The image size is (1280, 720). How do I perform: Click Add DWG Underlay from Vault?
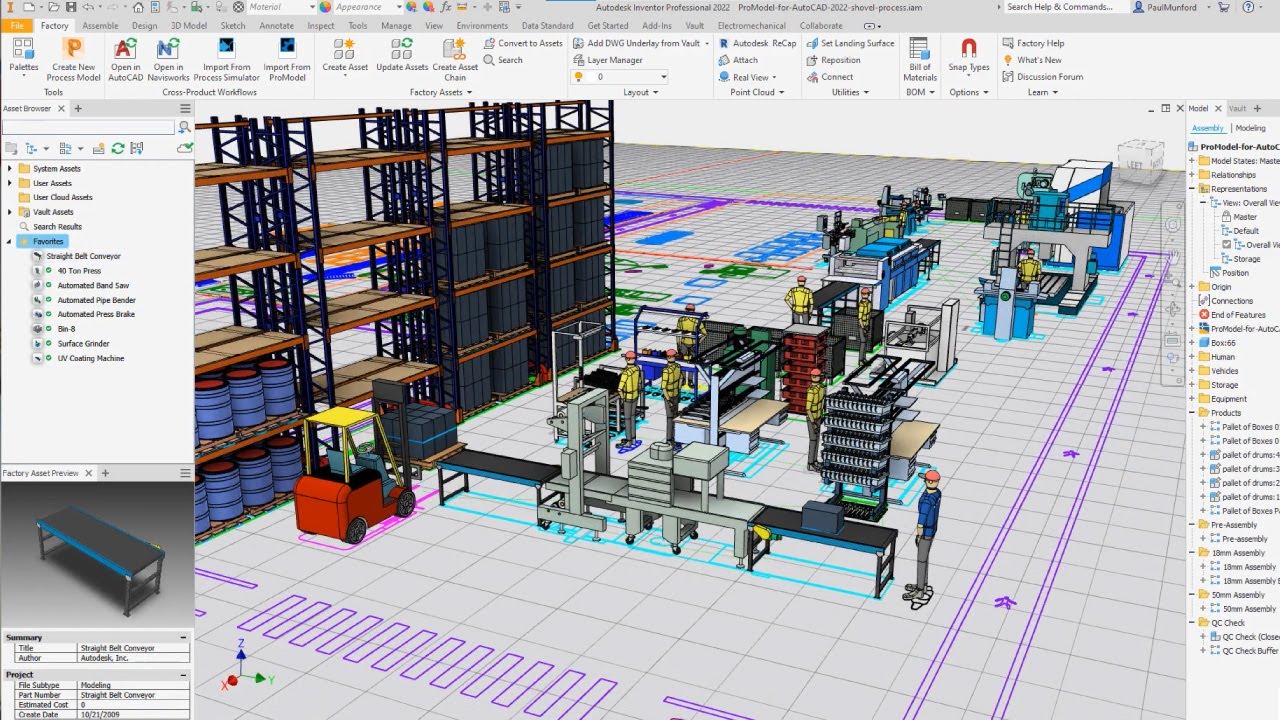click(x=636, y=43)
